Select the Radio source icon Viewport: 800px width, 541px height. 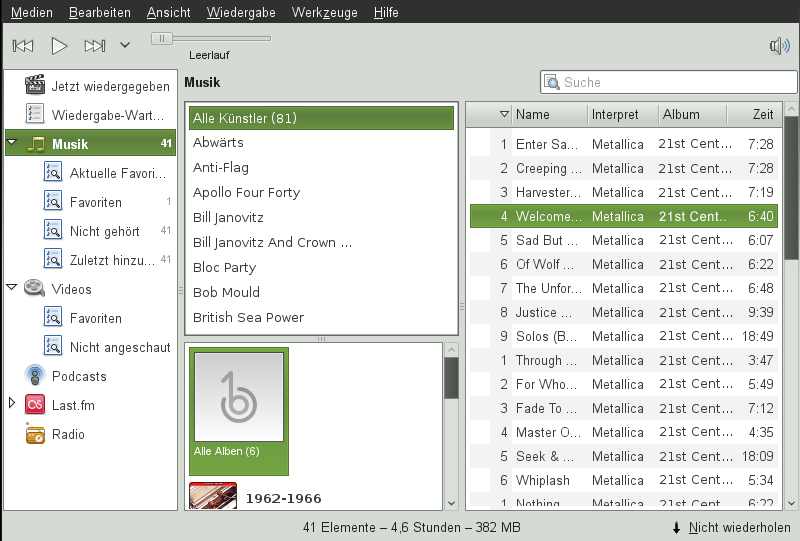[36, 434]
